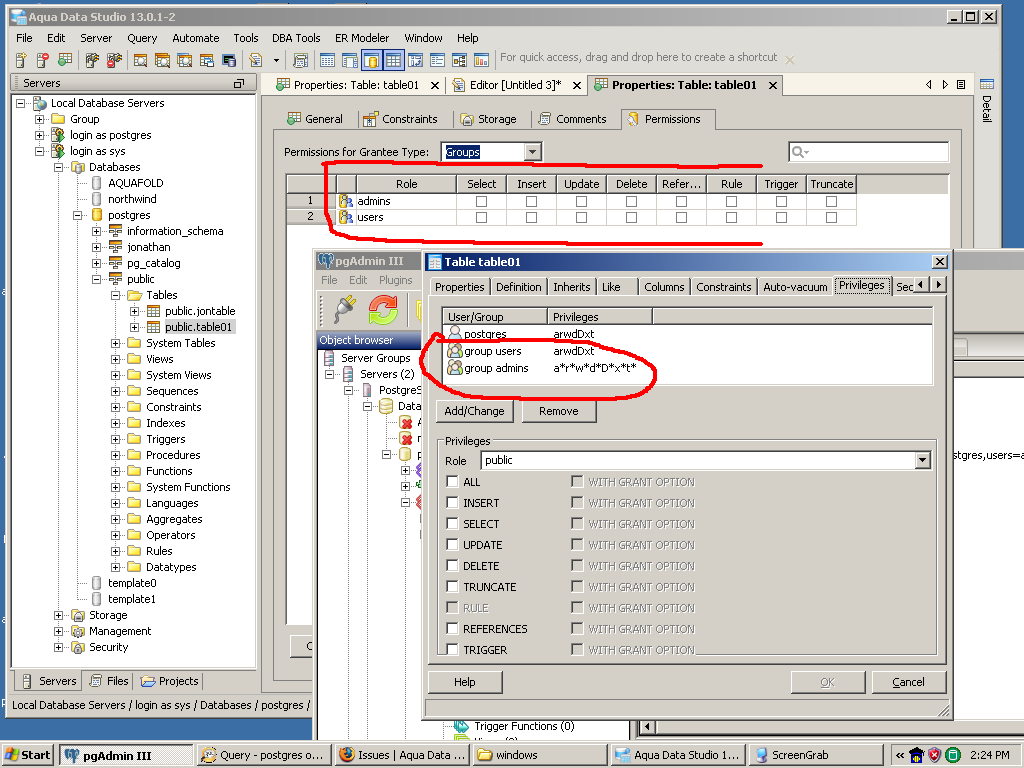Open the Role public dropdown

click(922, 460)
